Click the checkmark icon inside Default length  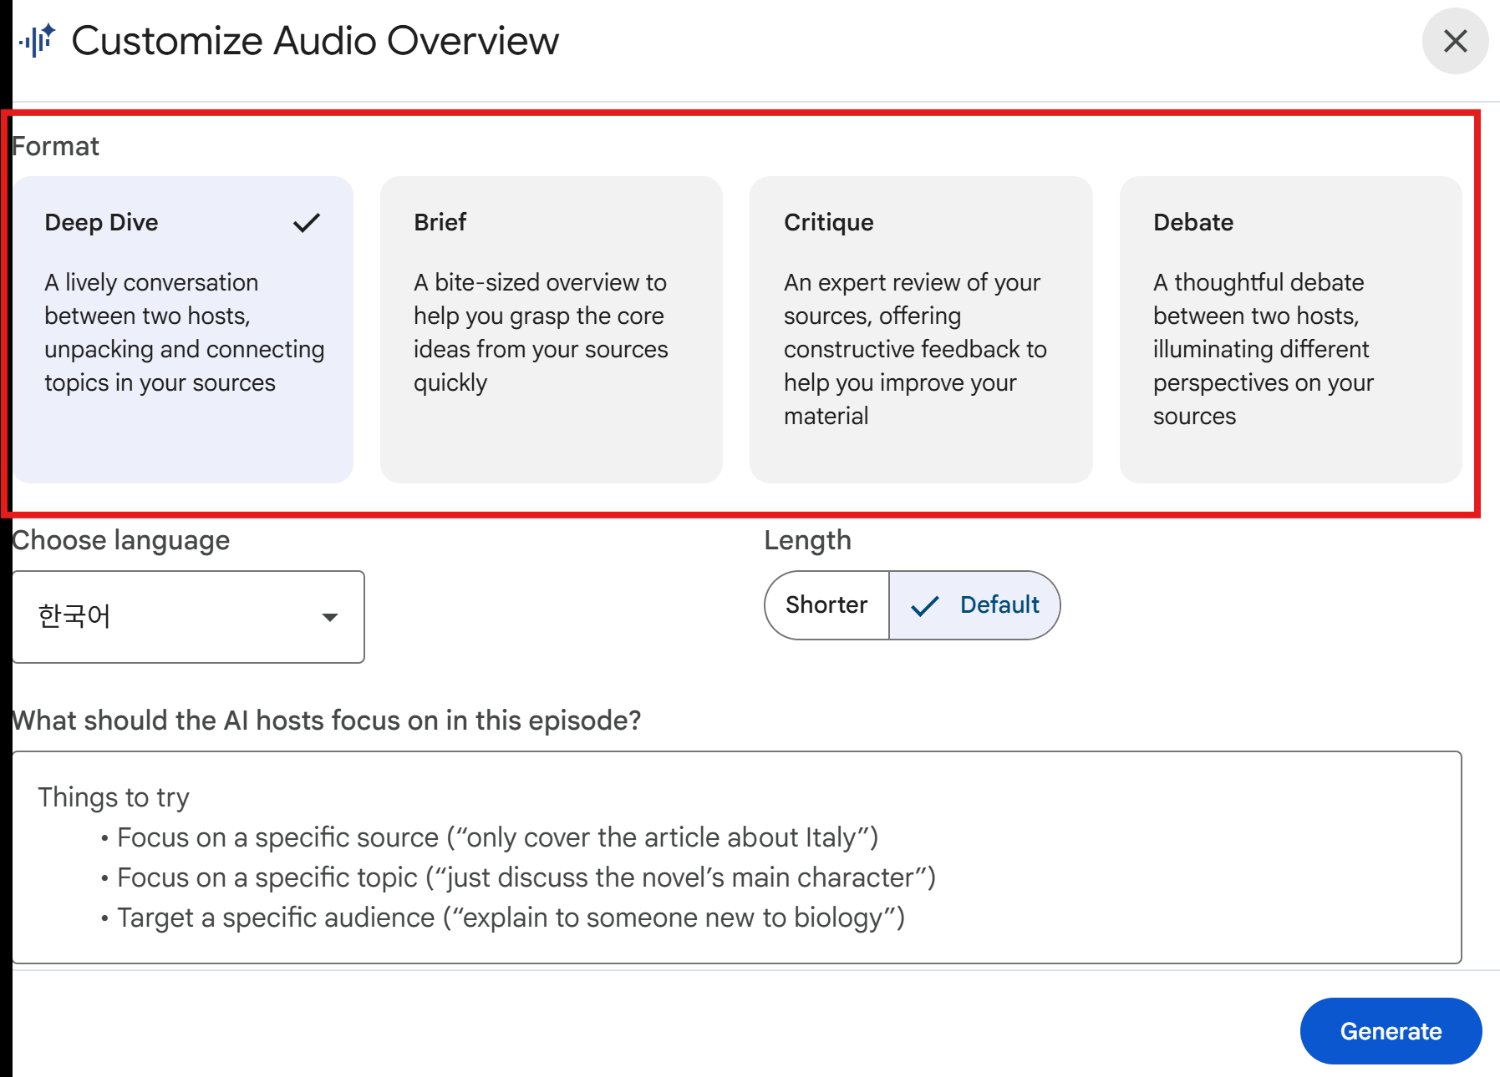coord(925,606)
